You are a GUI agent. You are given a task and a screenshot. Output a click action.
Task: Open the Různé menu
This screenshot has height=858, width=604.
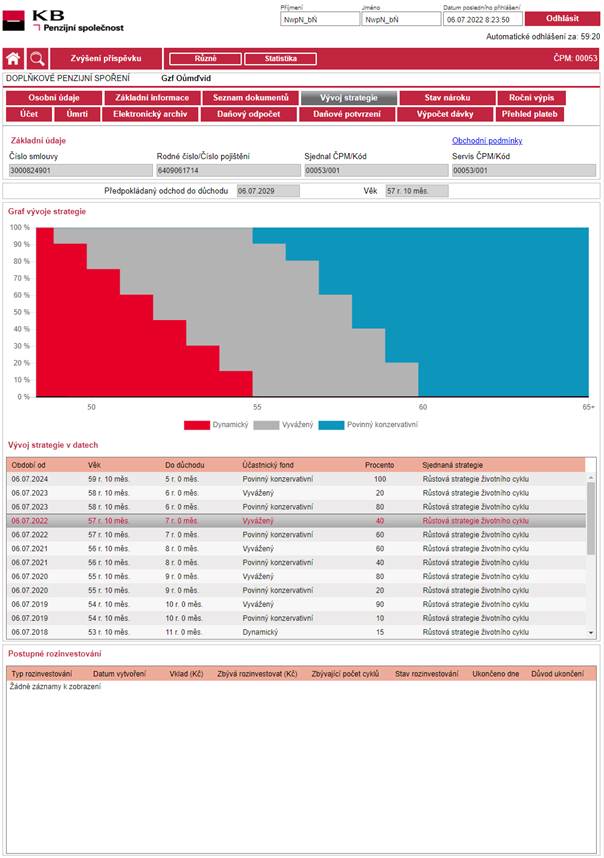204,59
